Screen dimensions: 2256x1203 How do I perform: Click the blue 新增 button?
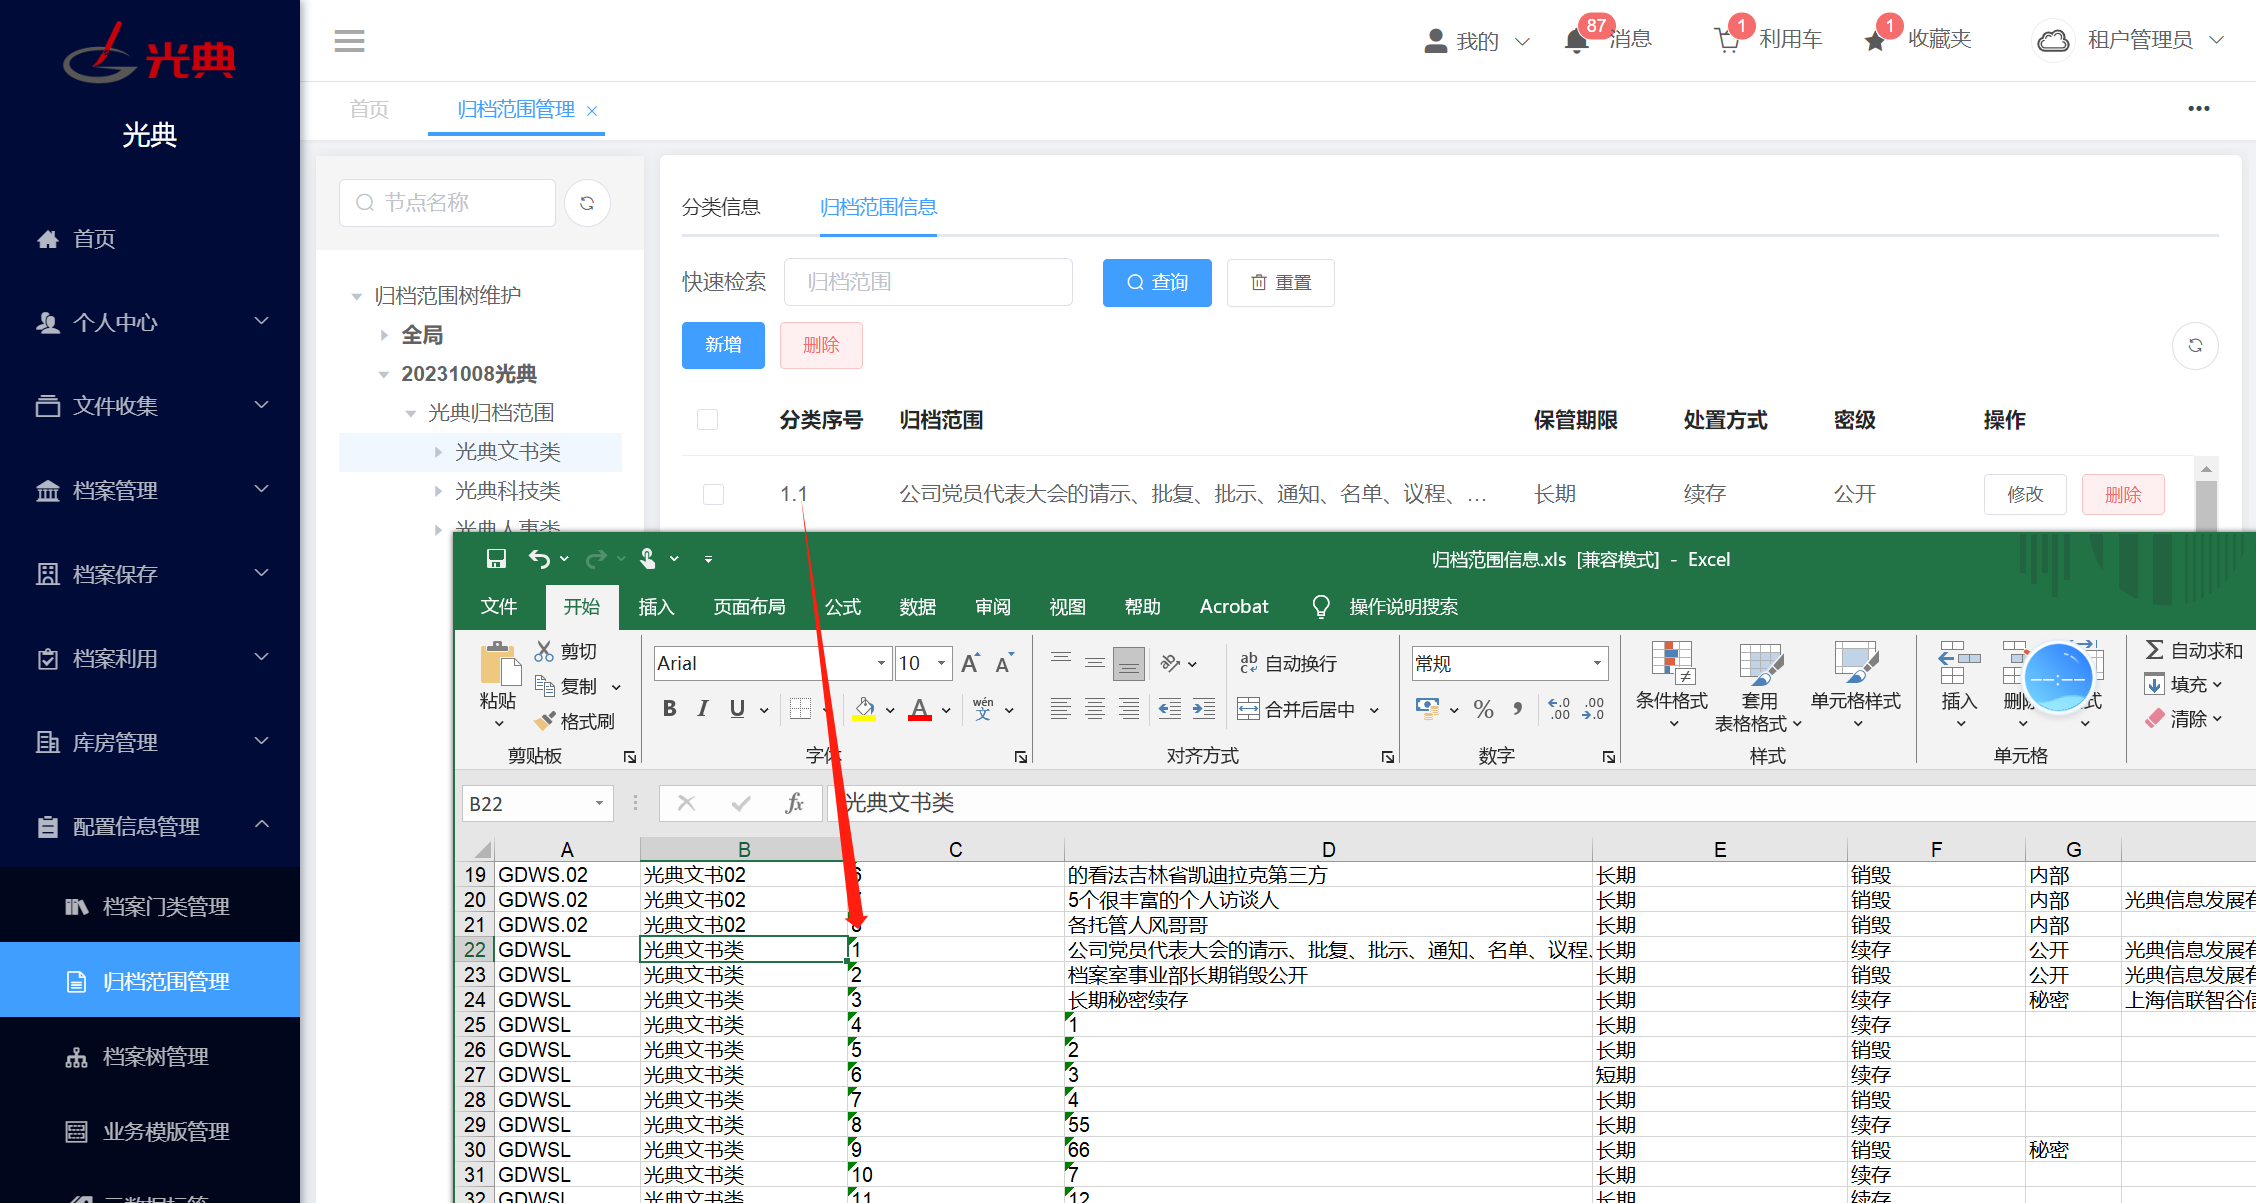click(x=723, y=345)
